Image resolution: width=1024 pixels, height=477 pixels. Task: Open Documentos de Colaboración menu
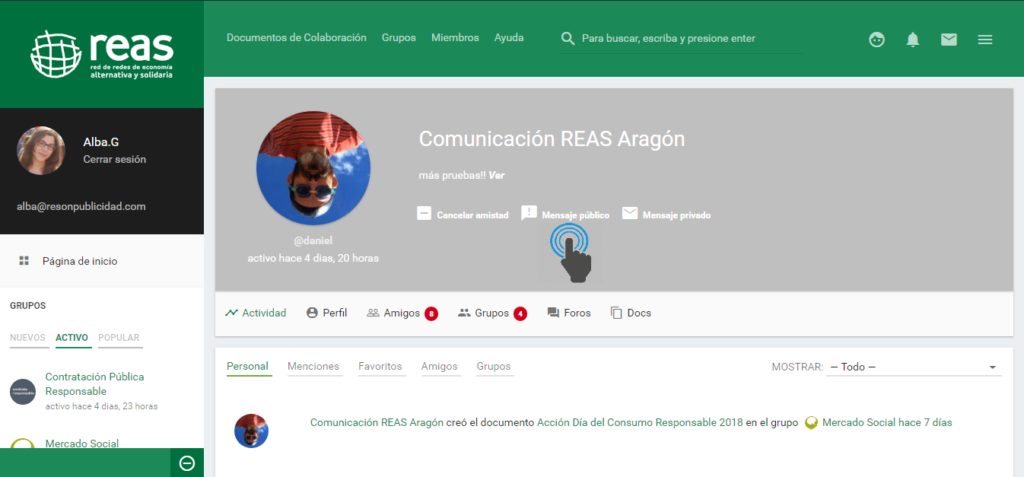coord(296,38)
